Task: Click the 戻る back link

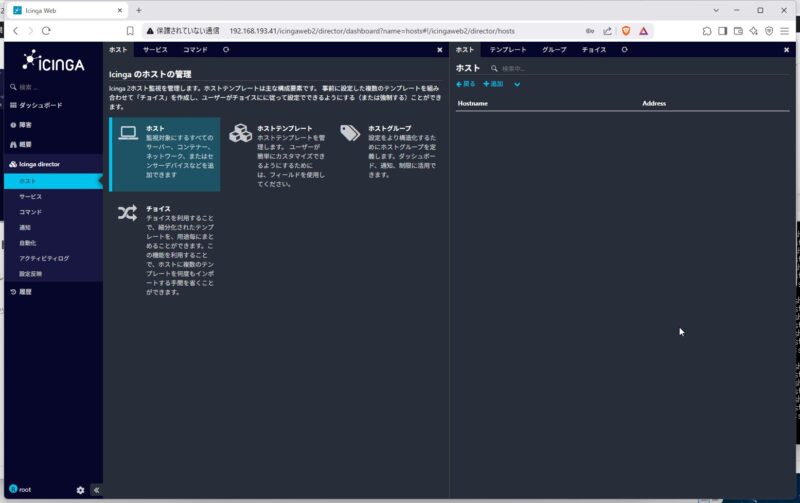Action: point(465,84)
